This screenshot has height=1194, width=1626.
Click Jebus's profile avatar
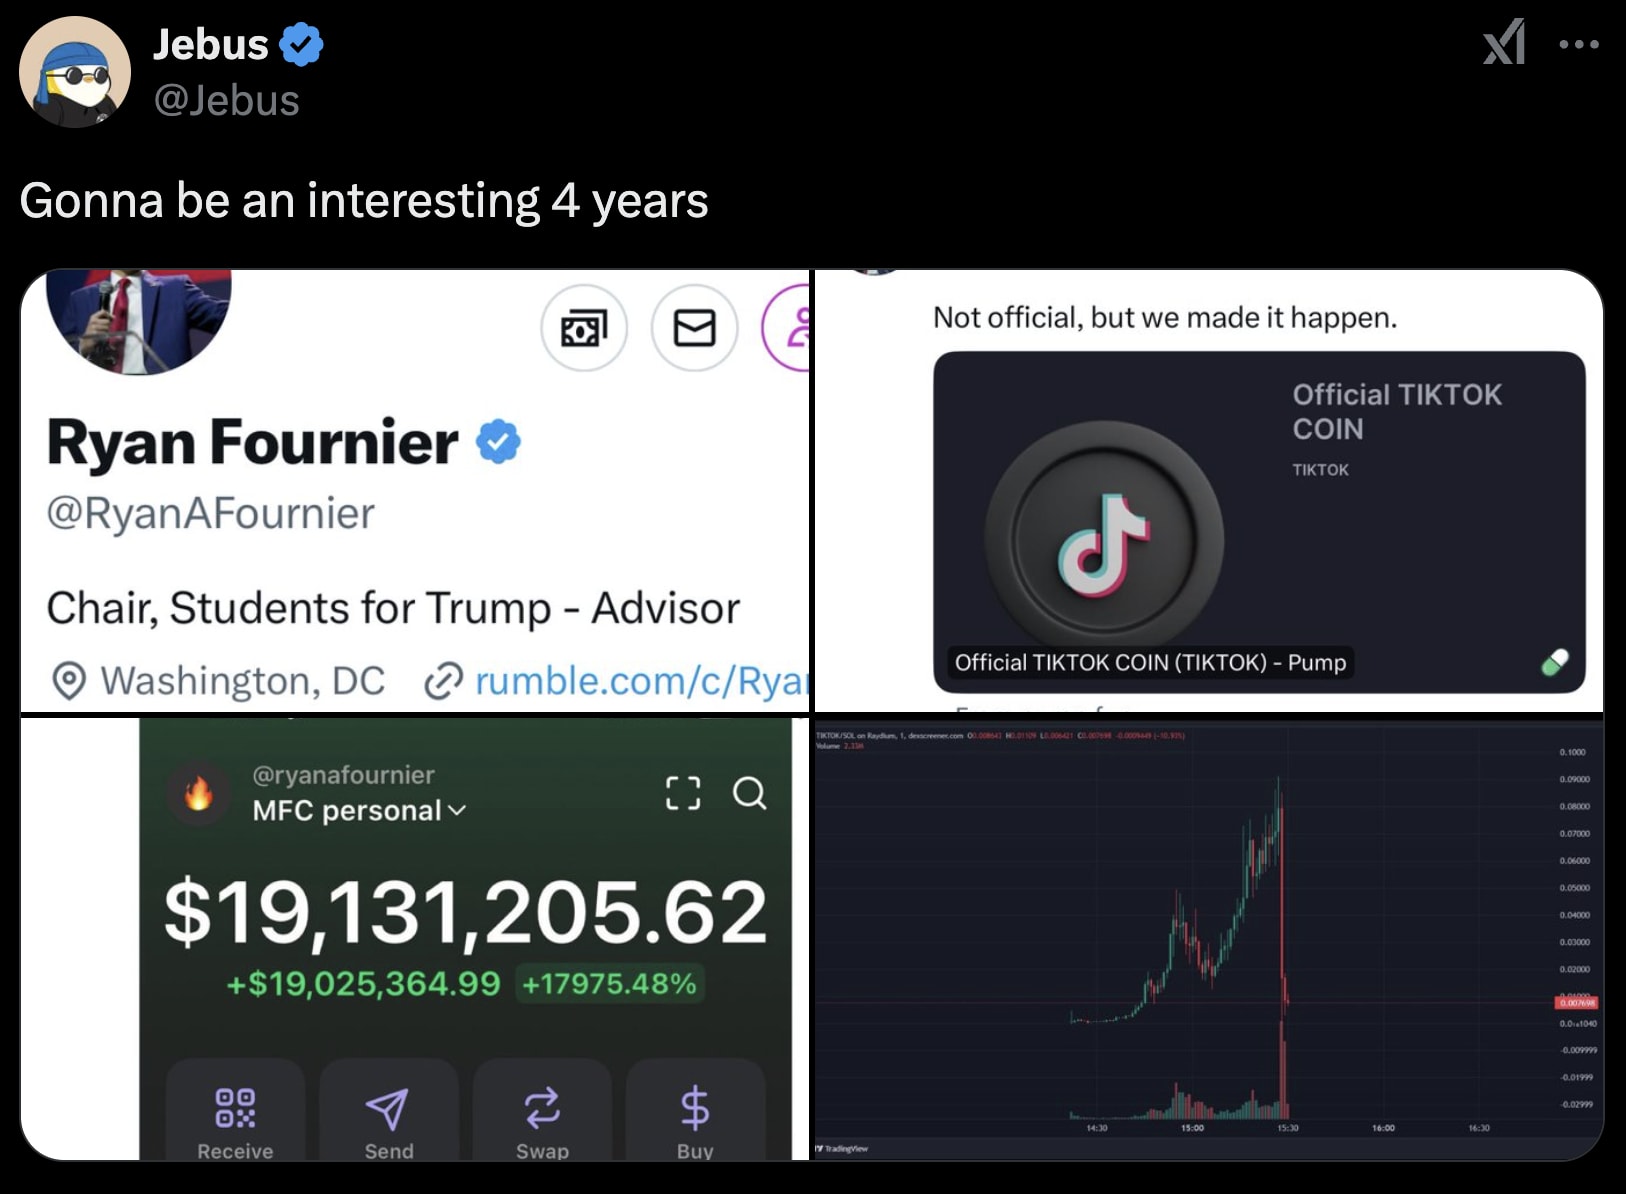[x=76, y=70]
